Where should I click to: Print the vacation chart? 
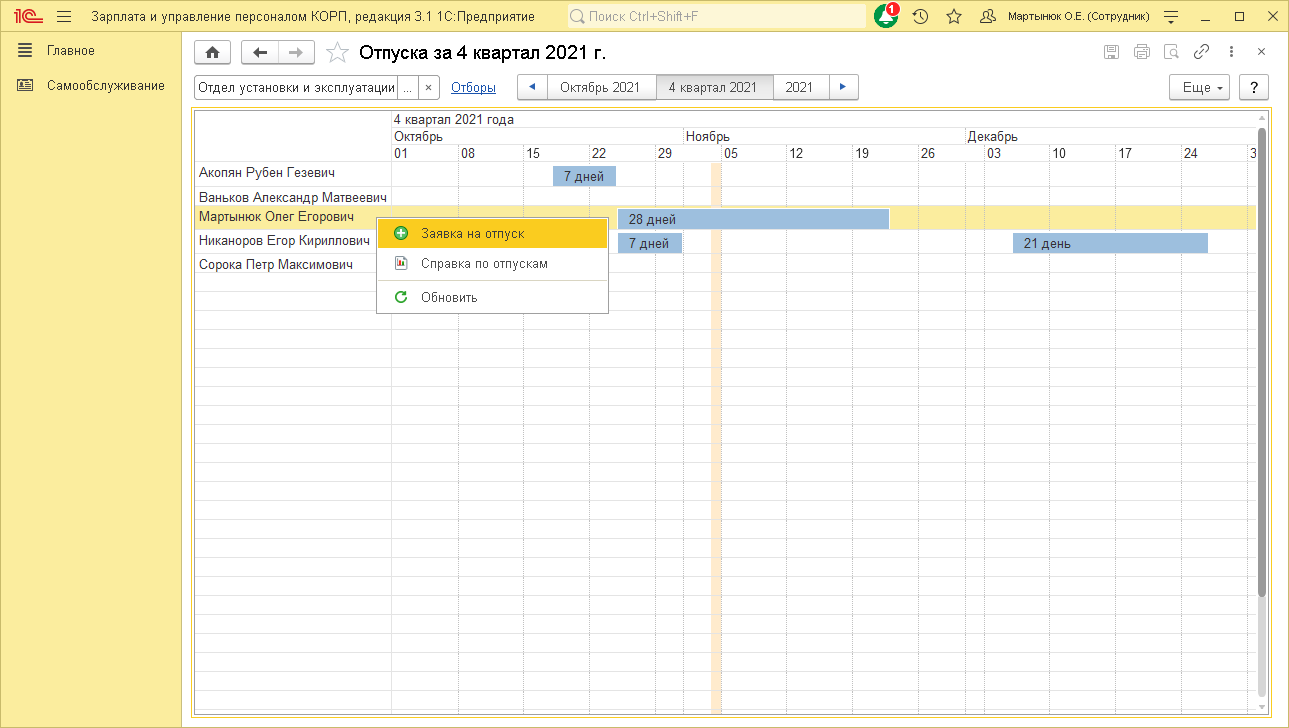[x=1142, y=52]
